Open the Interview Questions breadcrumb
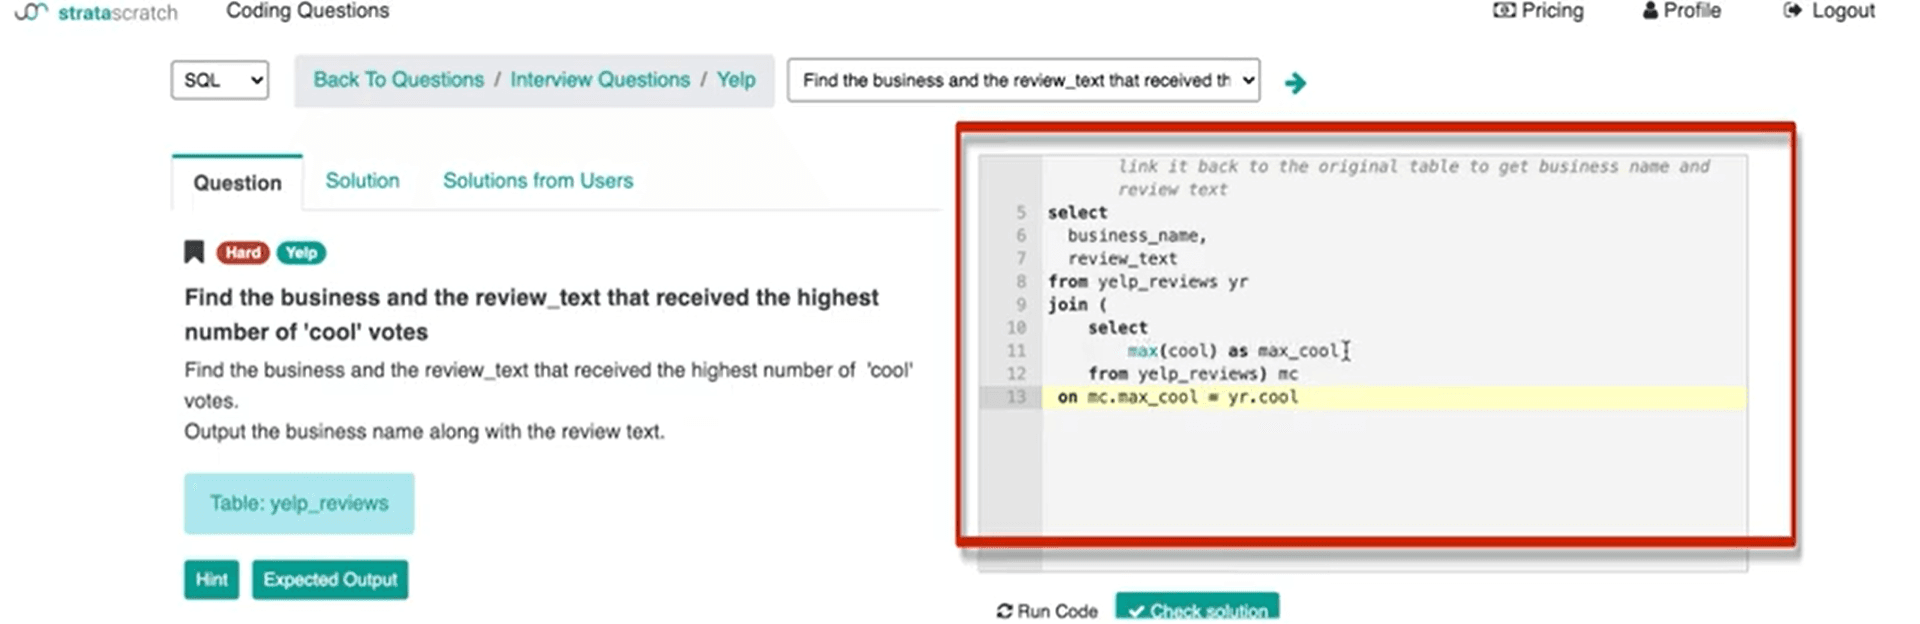The image size is (1920, 624). tap(600, 80)
